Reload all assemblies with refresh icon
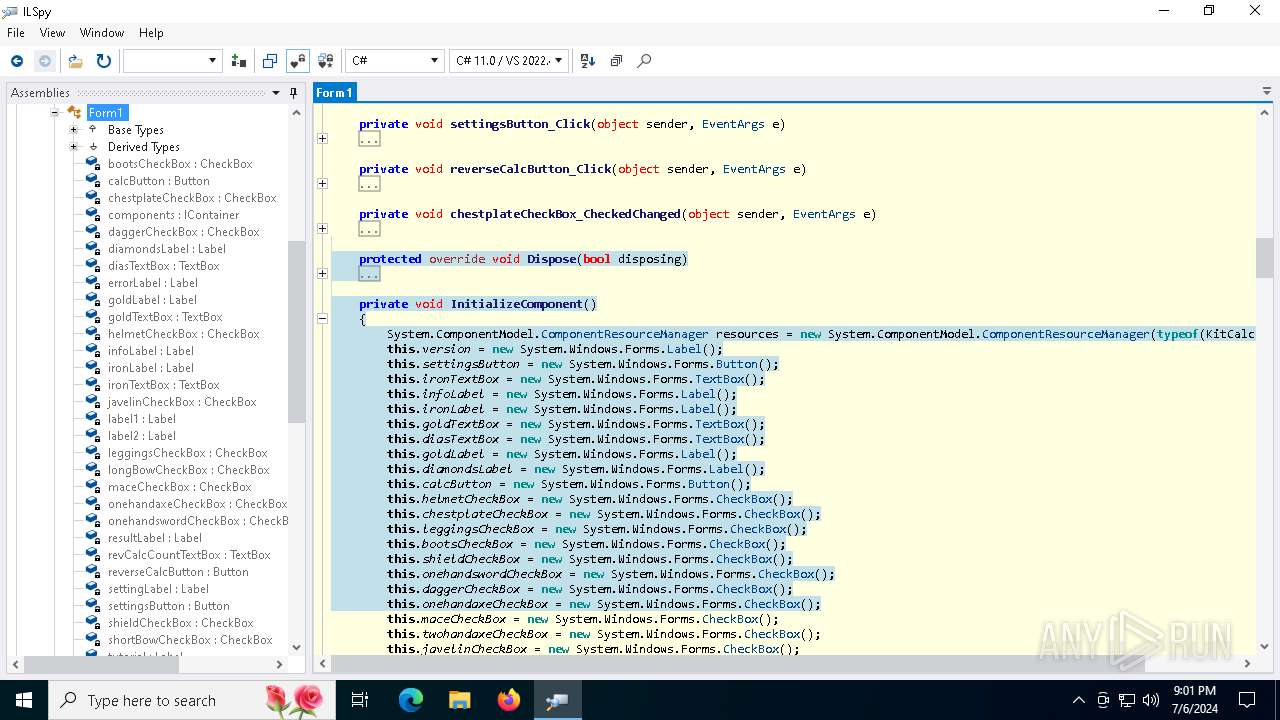This screenshot has height=720, width=1280. [103, 61]
